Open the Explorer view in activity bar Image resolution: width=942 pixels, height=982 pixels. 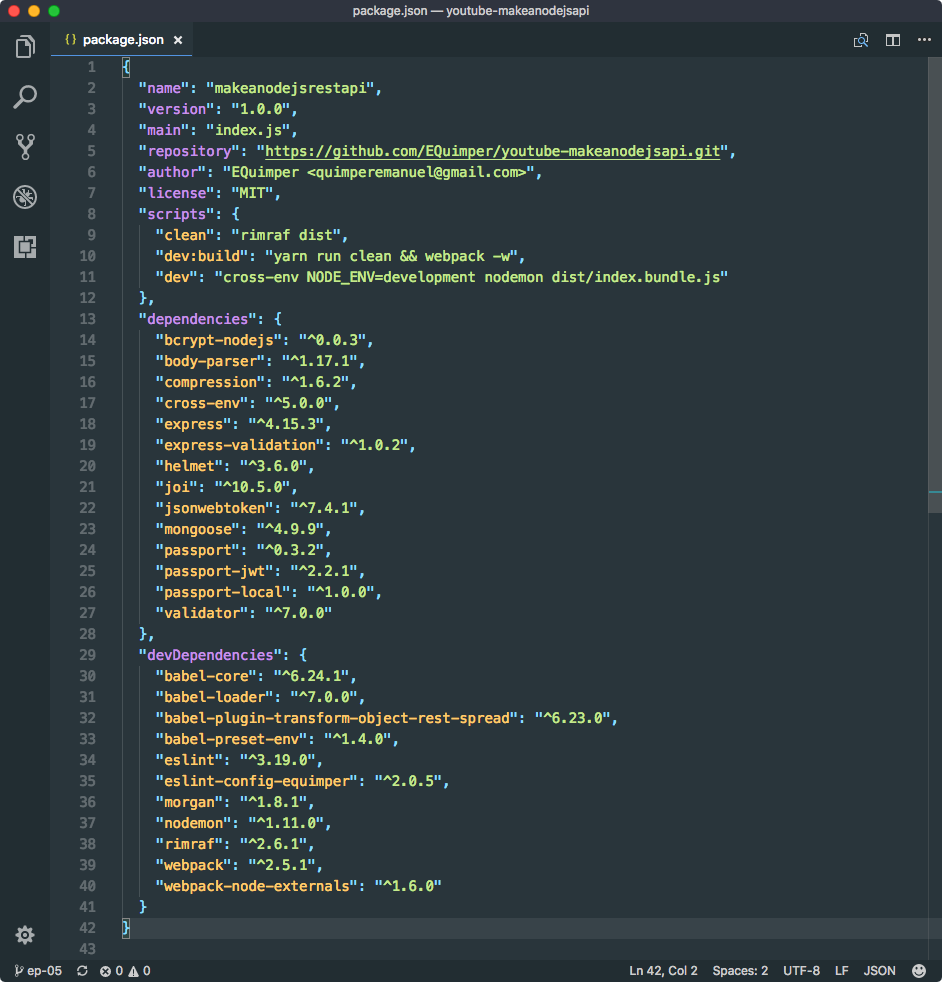25,46
